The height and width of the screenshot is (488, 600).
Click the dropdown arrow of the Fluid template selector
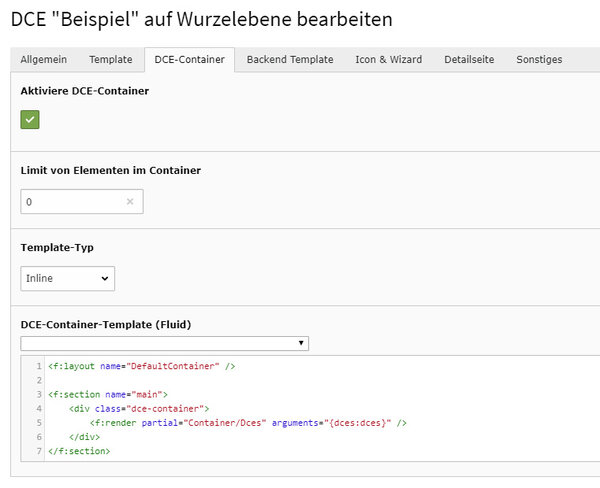pos(301,343)
